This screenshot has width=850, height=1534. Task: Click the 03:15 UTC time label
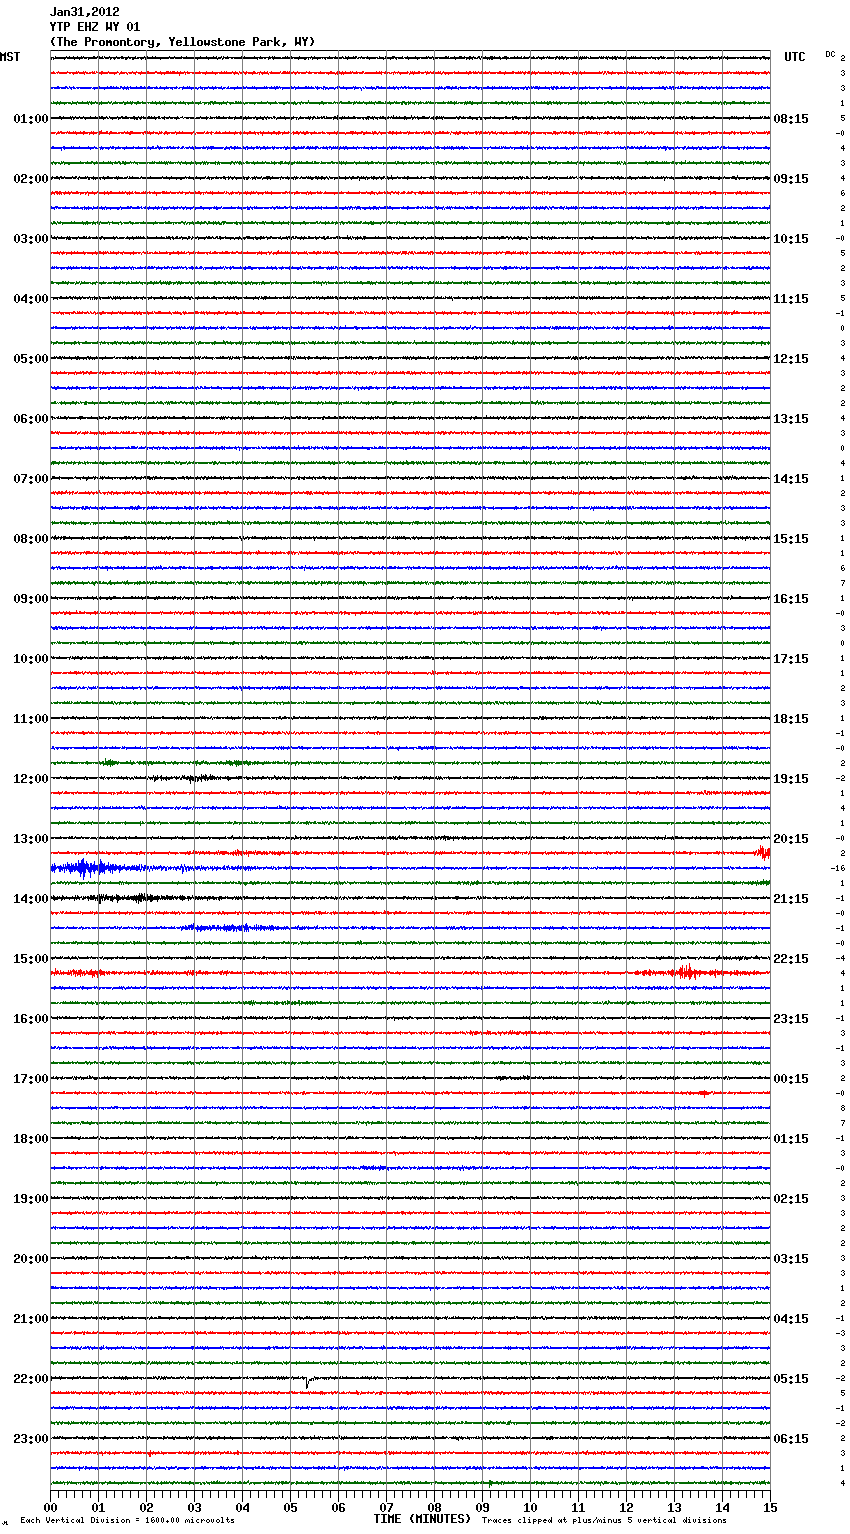[791, 1259]
